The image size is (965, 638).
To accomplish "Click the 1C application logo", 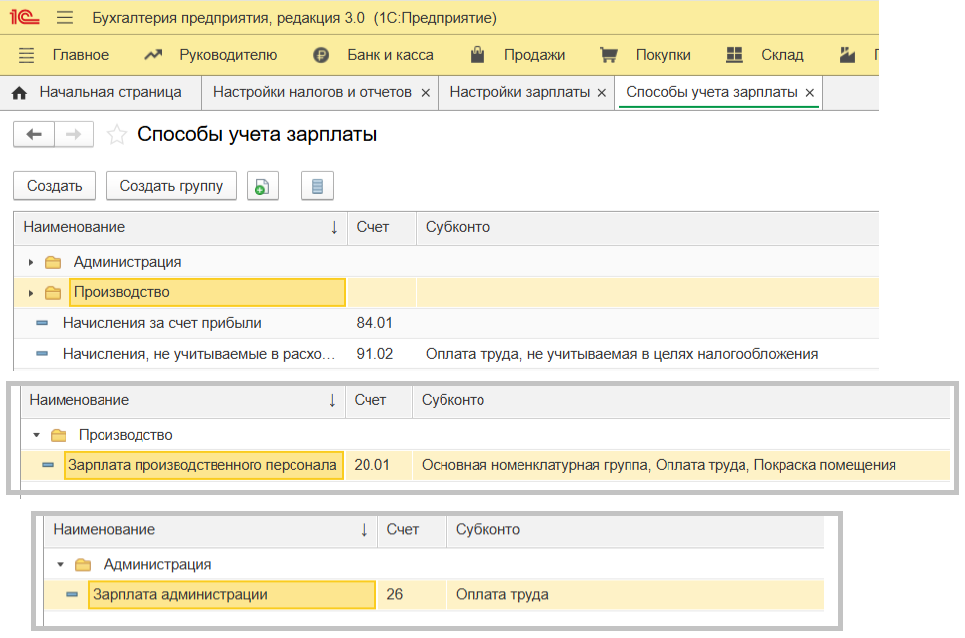I will (x=25, y=17).
